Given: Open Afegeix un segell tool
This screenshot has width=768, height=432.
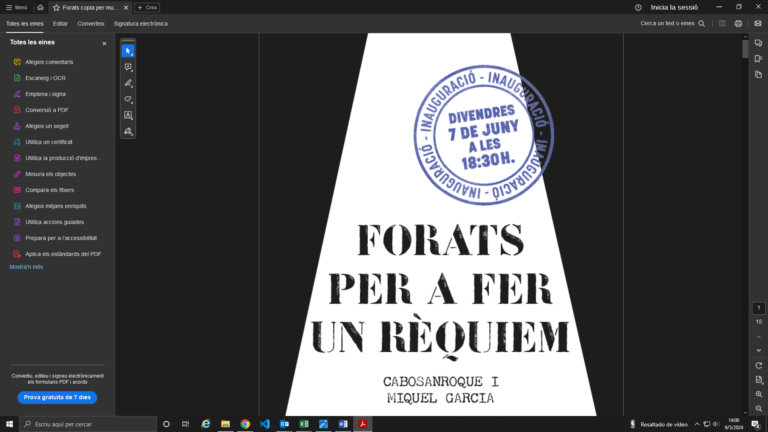Looking at the screenshot, I should coord(47,126).
